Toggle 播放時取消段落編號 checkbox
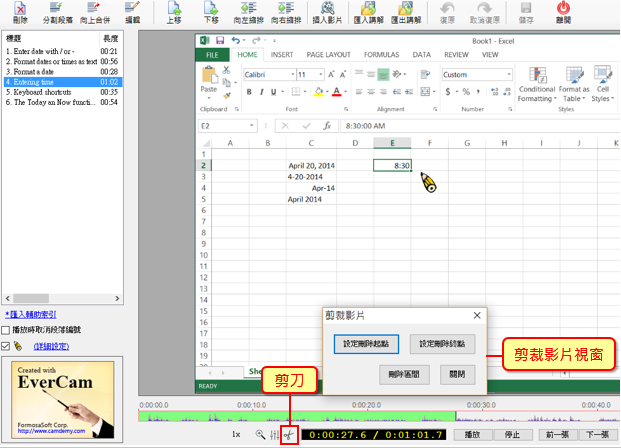 (x=8, y=329)
